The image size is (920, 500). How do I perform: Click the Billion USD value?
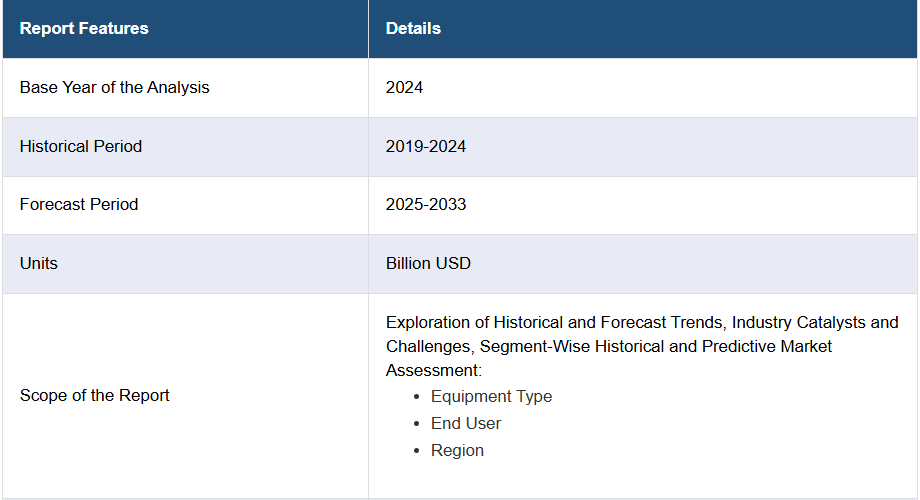pos(428,263)
